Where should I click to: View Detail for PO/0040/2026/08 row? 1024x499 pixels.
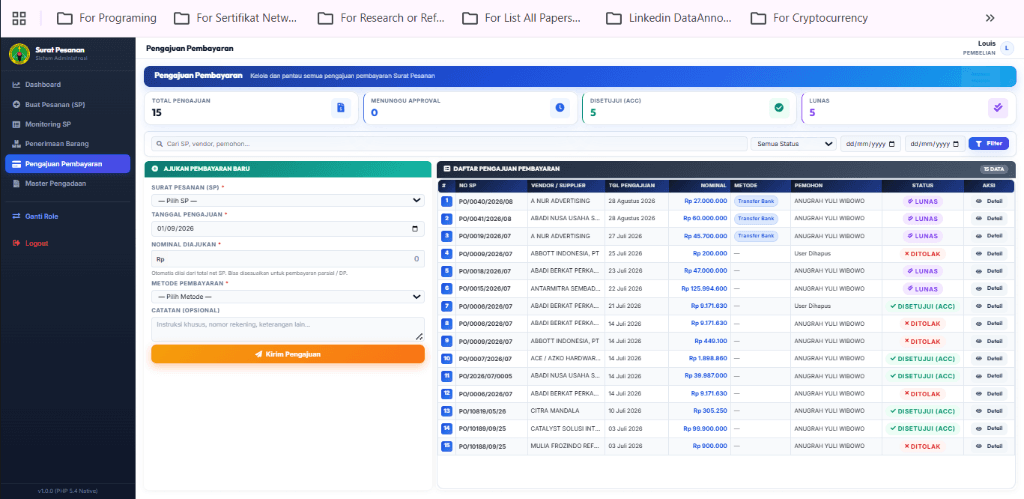click(x=989, y=201)
